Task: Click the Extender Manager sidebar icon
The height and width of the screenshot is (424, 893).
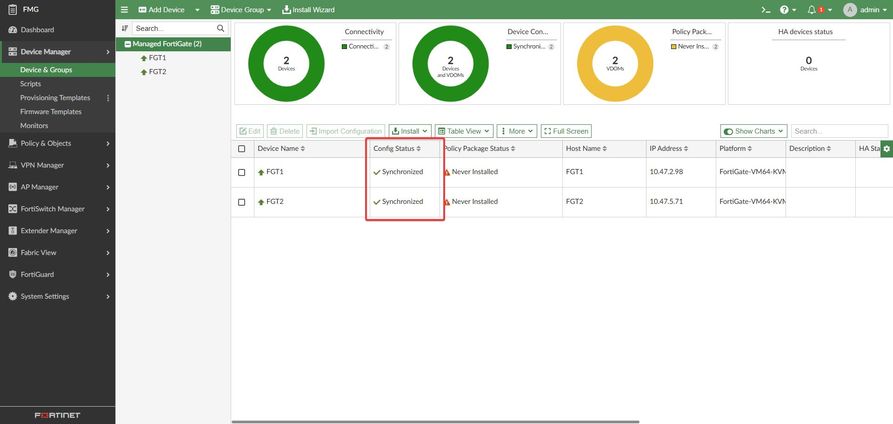Action: 13,231
